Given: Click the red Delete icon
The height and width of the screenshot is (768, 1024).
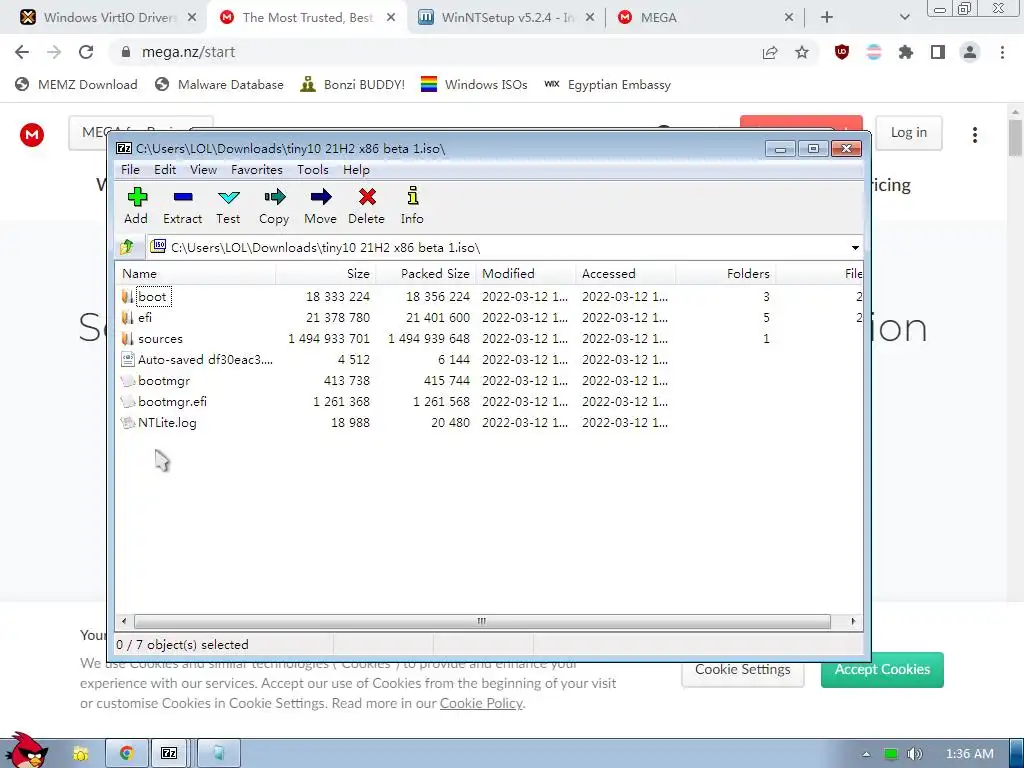Looking at the screenshot, I should [x=367, y=197].
